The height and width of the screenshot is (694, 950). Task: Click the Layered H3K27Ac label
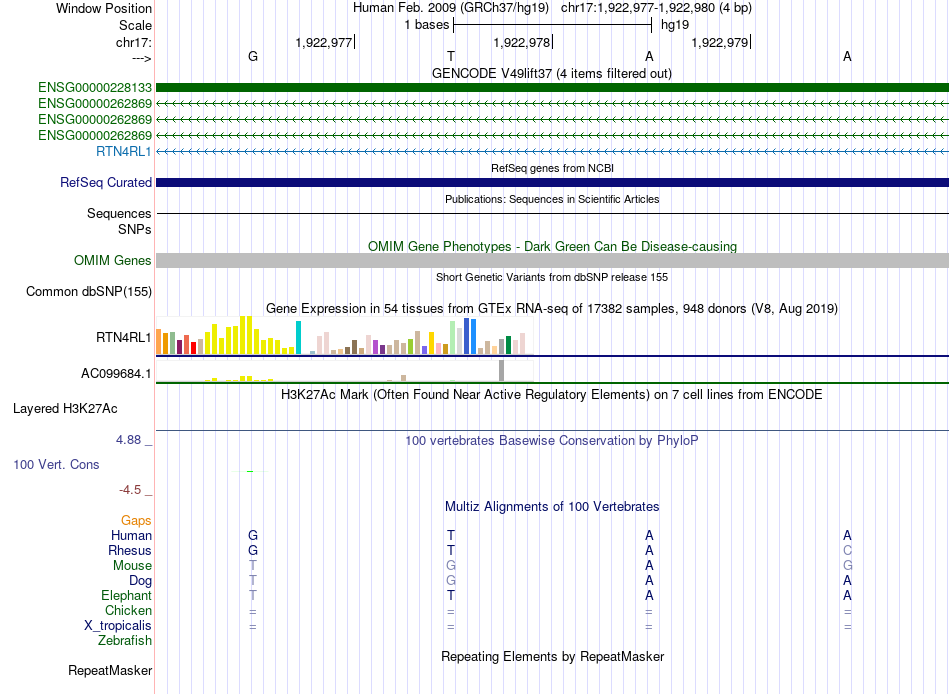click(65, 409)
